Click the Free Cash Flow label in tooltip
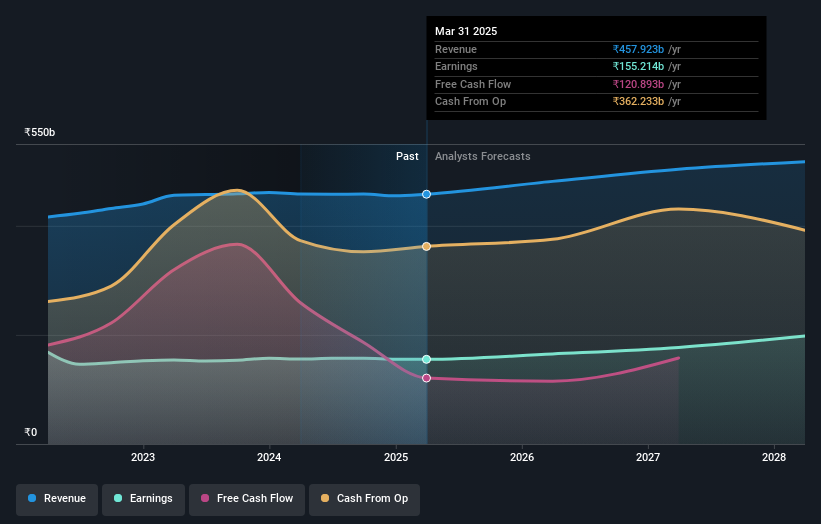Image resolution: width=821 pixels, height=524 pixels. click(473, 84)
